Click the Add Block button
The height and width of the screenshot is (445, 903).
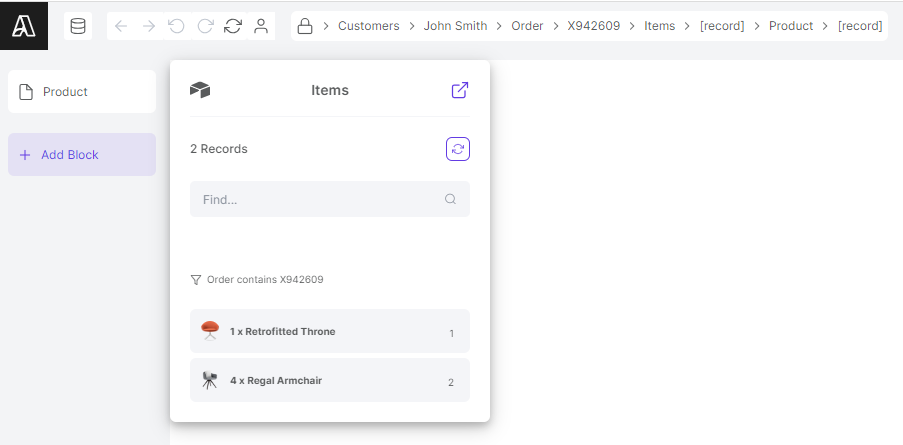tap(82, 155)
